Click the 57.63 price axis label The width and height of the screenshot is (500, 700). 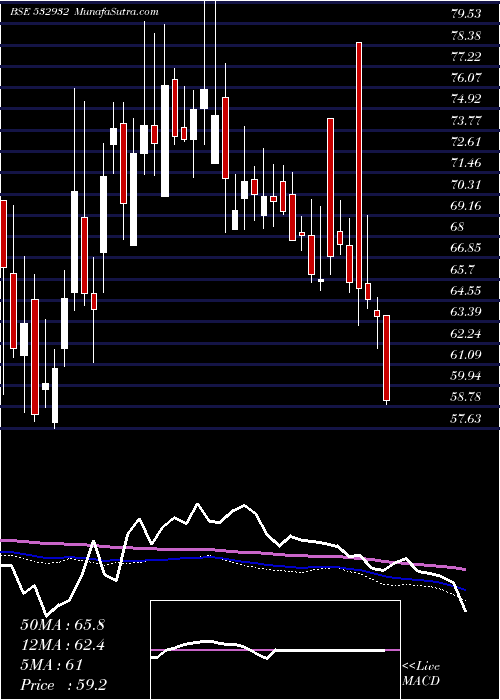[x=466, y=419]
